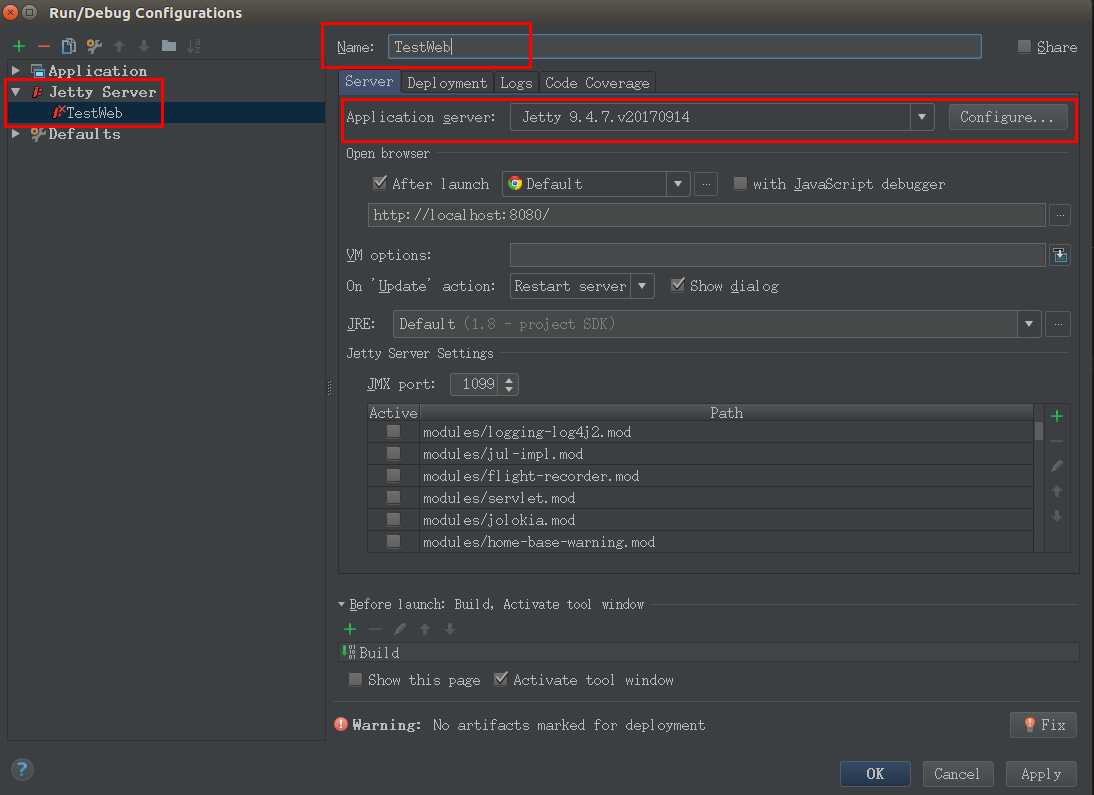Click the VM options input field
This screenshot has width=1094, height=795.
click(777, 255)
